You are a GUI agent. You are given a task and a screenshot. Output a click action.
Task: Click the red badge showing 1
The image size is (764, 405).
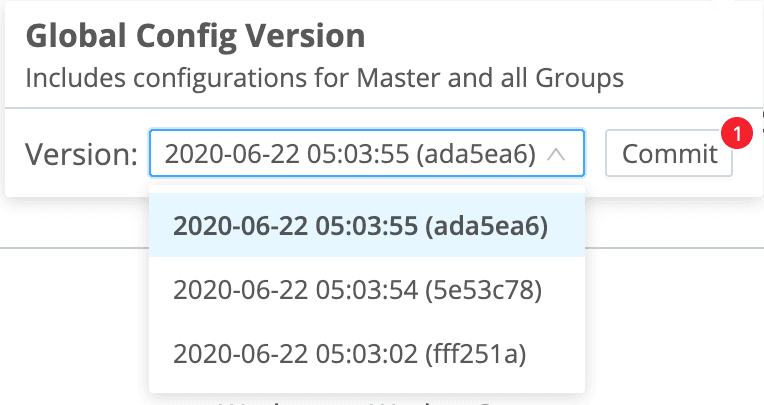[x=737, y=132]
